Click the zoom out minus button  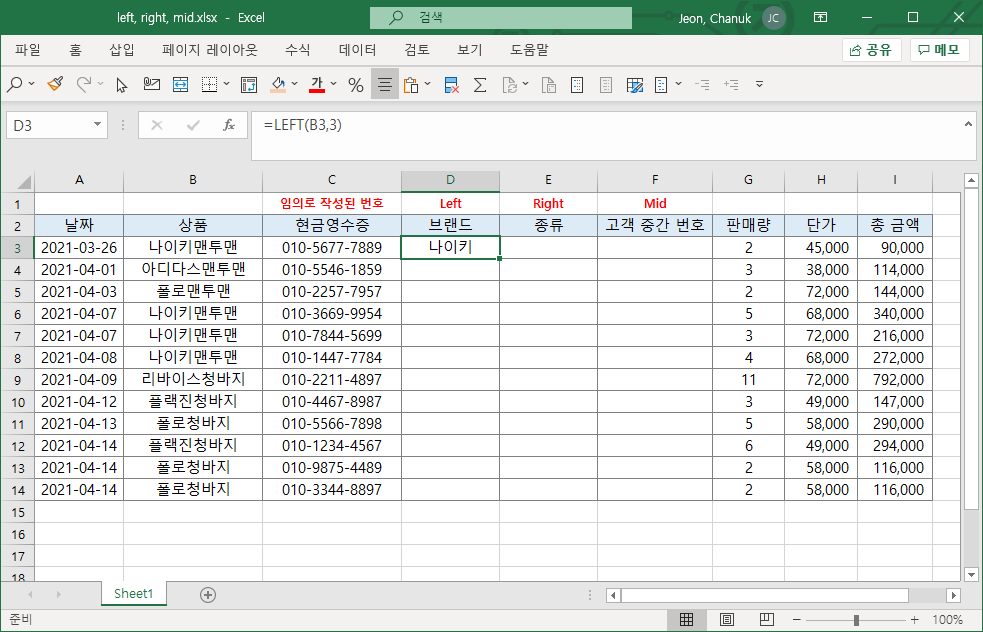tap(796, 620)
